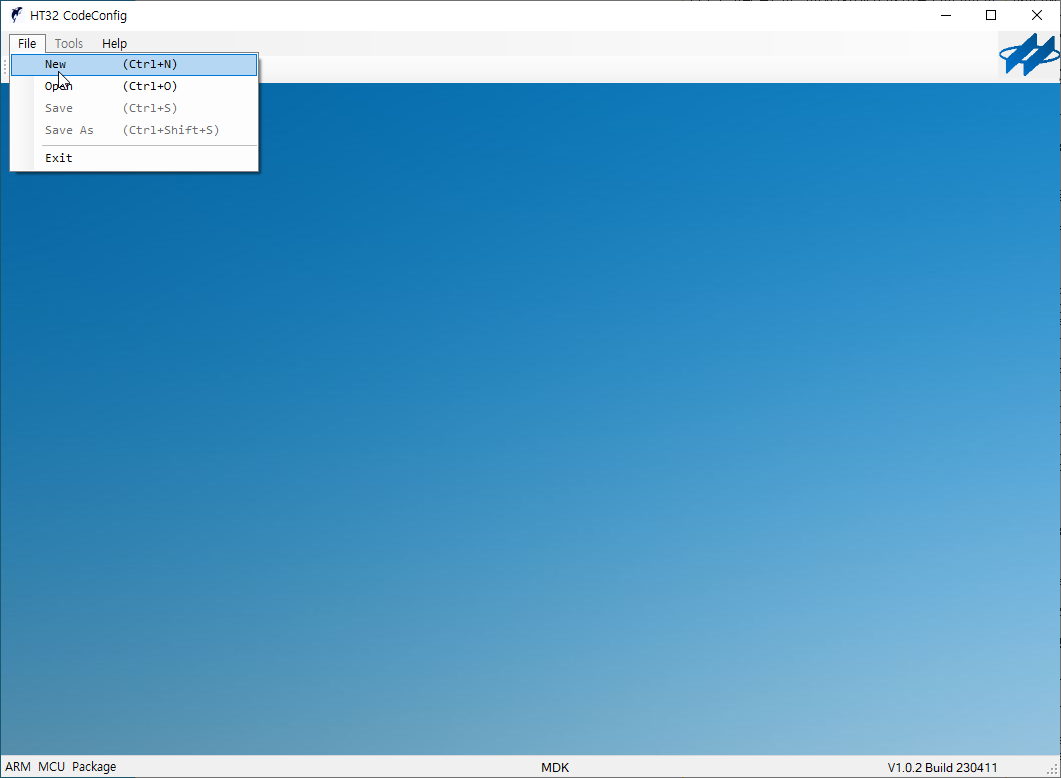
Task: Open the Tools menu
Action: [69, 43]
